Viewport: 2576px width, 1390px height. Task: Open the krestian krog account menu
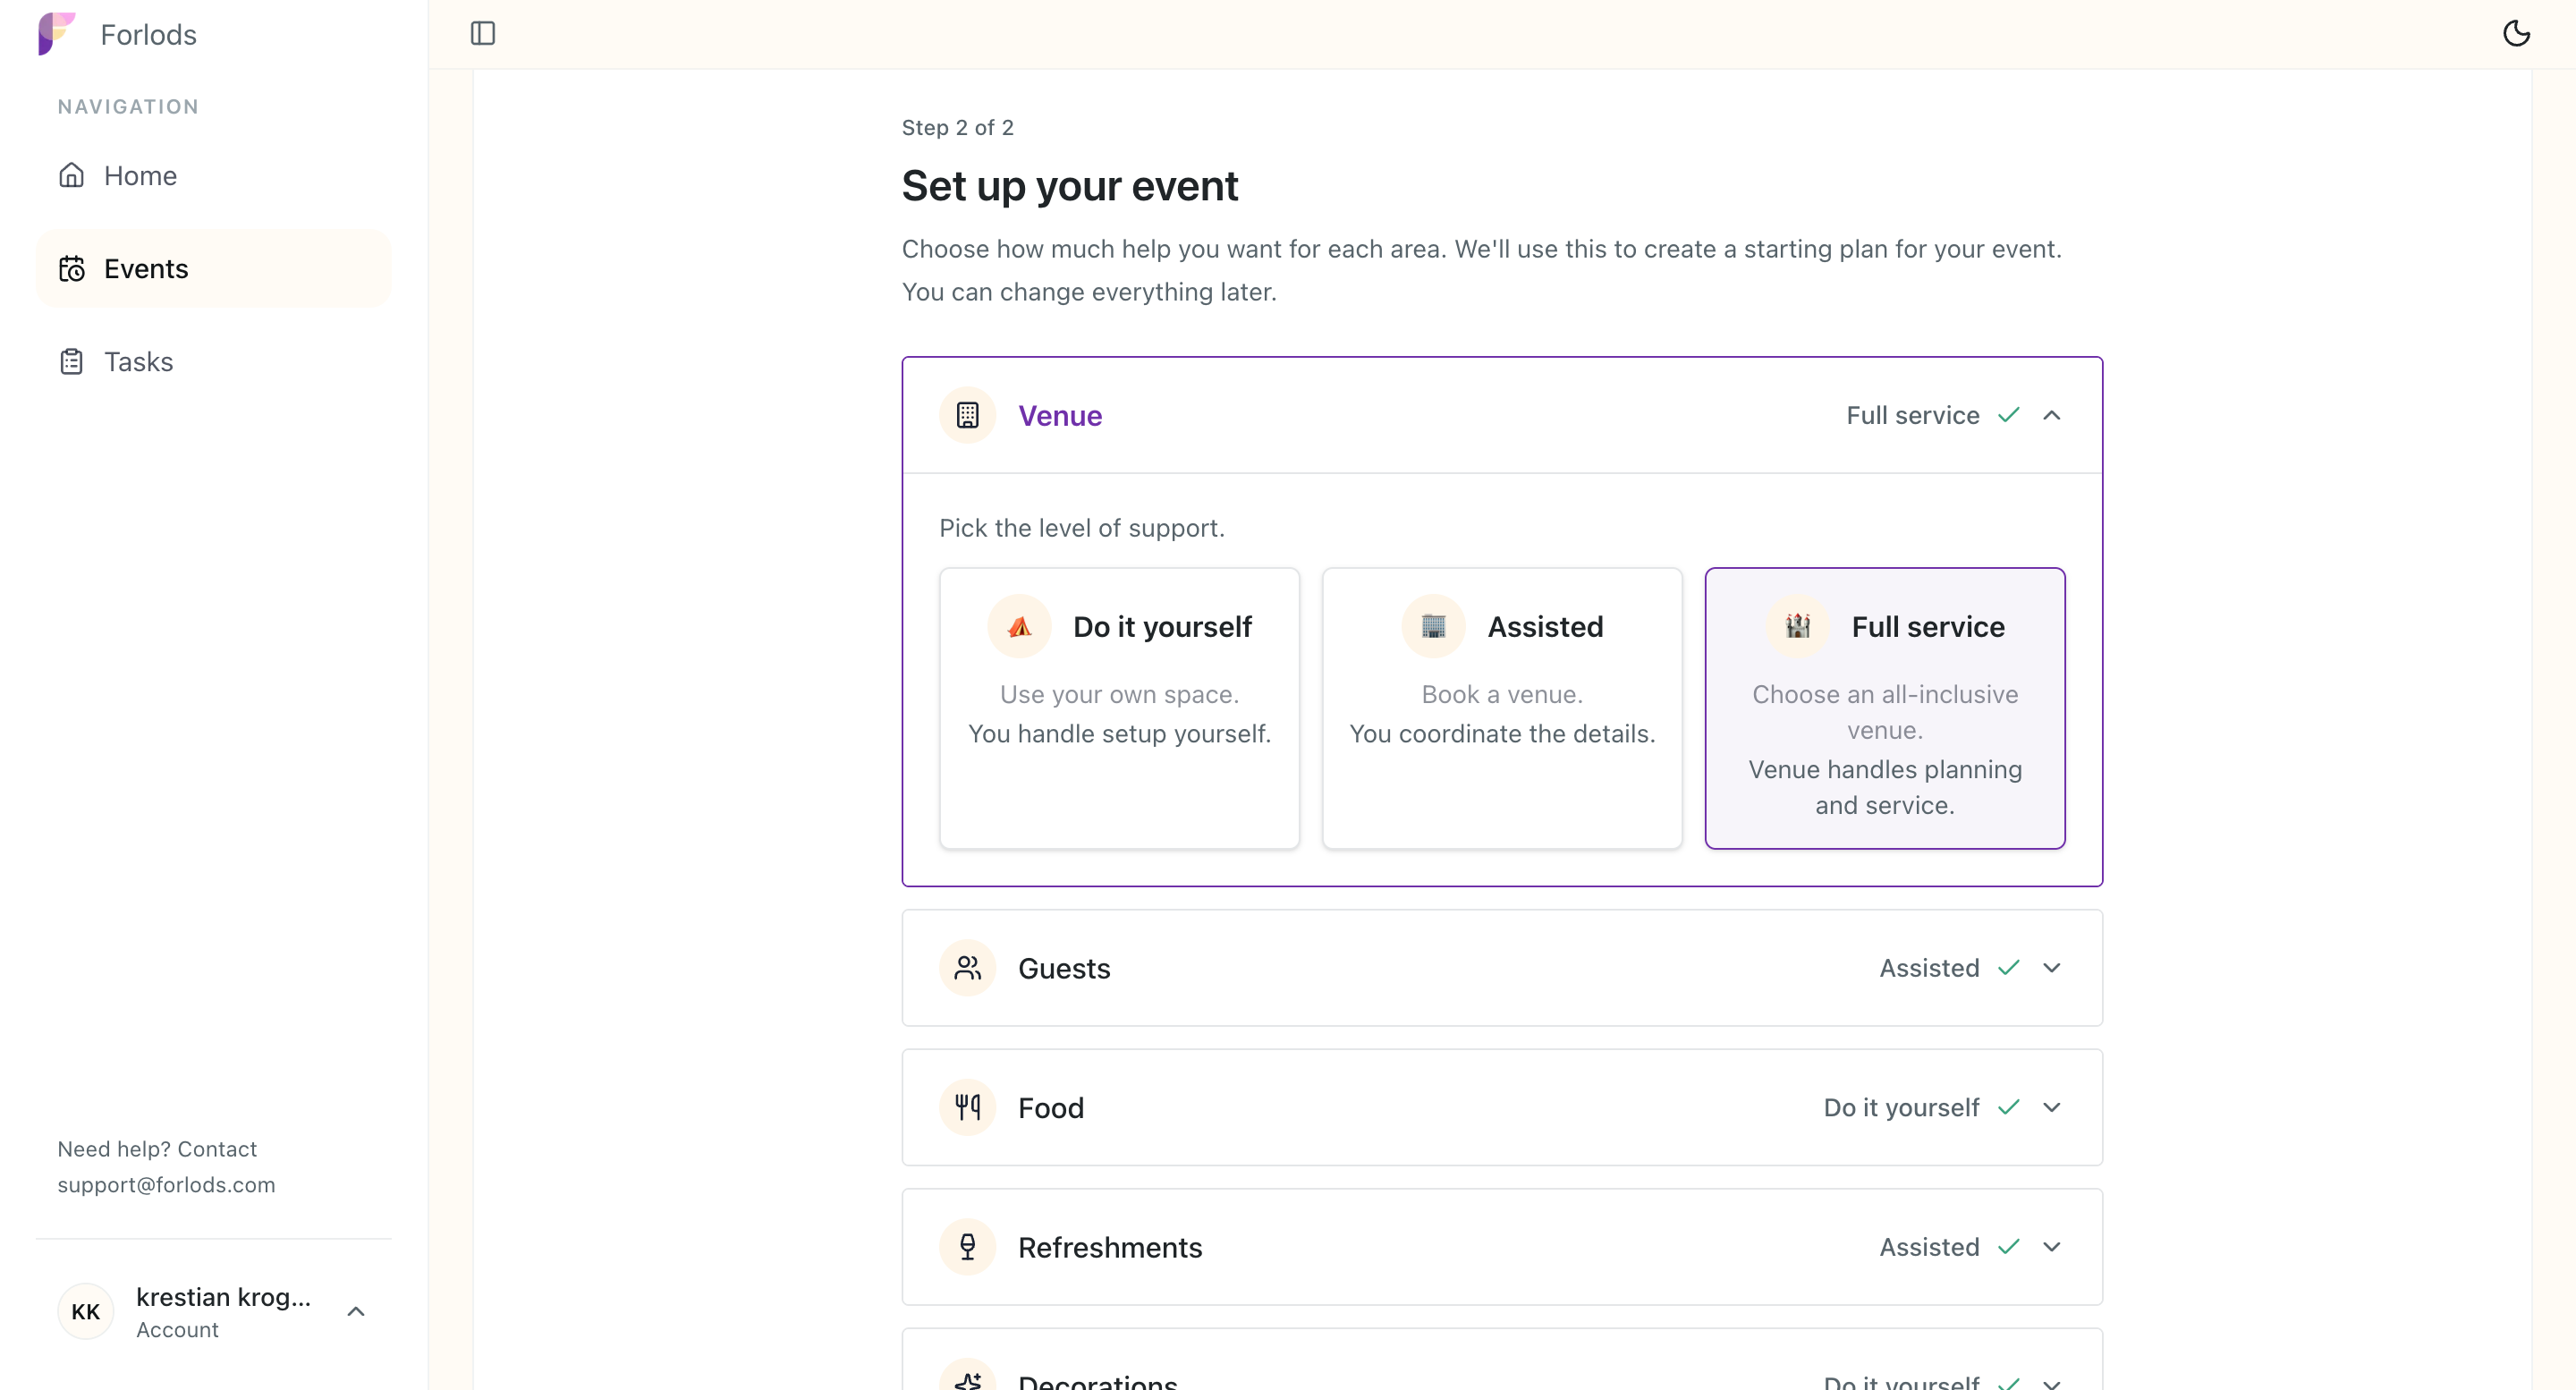(x=213, y=1312)
